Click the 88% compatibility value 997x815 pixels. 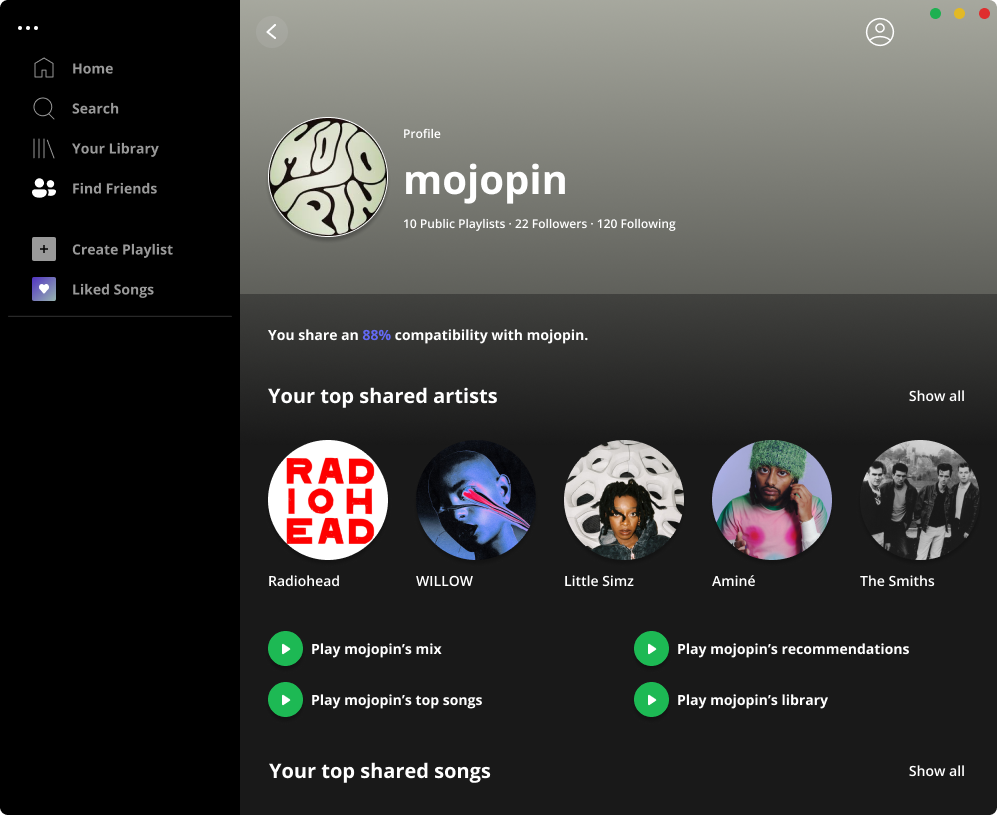coord(376,335)
